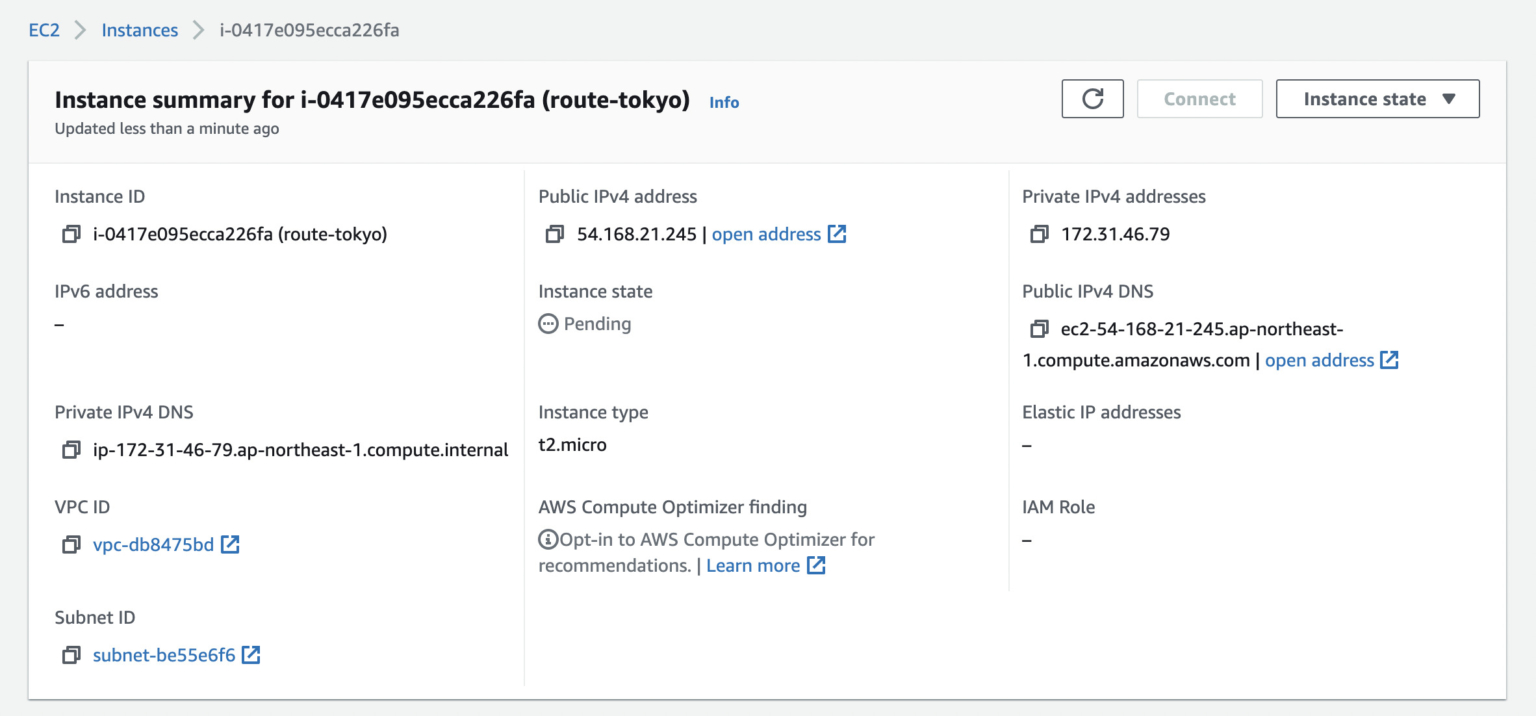1536x716 pixels.
Task: Copy the Private IPv4 address
Action: coord(1039,235)
